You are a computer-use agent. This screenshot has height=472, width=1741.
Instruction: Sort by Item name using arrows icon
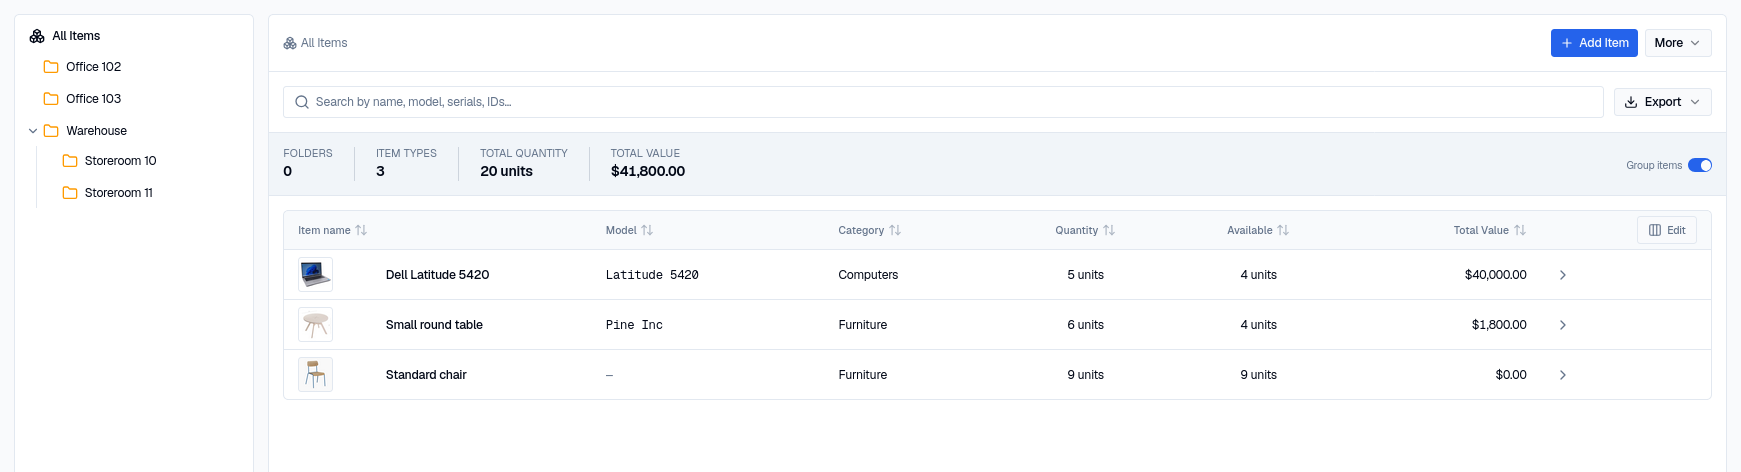361,230
